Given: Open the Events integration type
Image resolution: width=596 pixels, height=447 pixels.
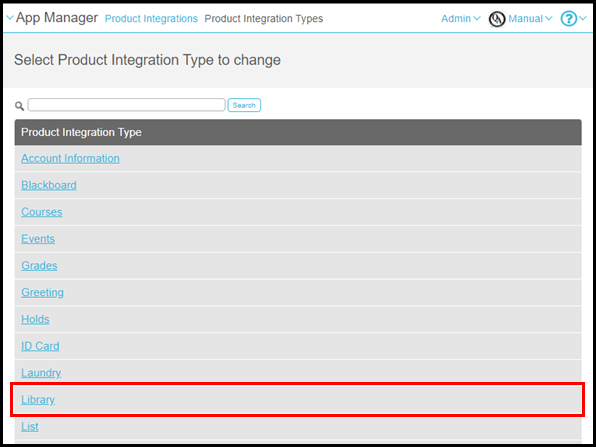Looking at the screenshot, I should click(x=38, y=239).
